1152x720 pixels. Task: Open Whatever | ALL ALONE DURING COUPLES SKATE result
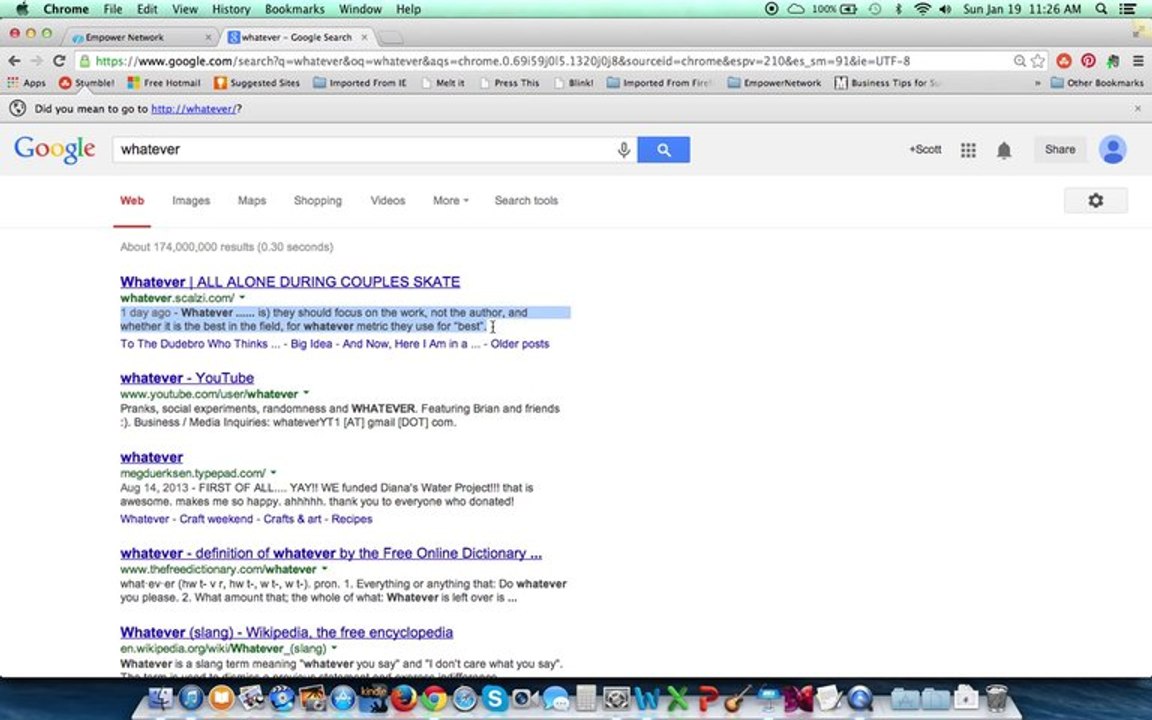pyautogui.click(x=290, y=282)
